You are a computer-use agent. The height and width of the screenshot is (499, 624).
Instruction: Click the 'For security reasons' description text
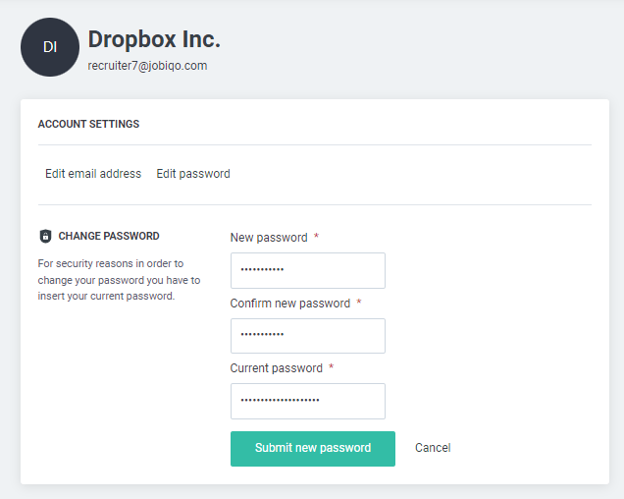tap(119, 280)
